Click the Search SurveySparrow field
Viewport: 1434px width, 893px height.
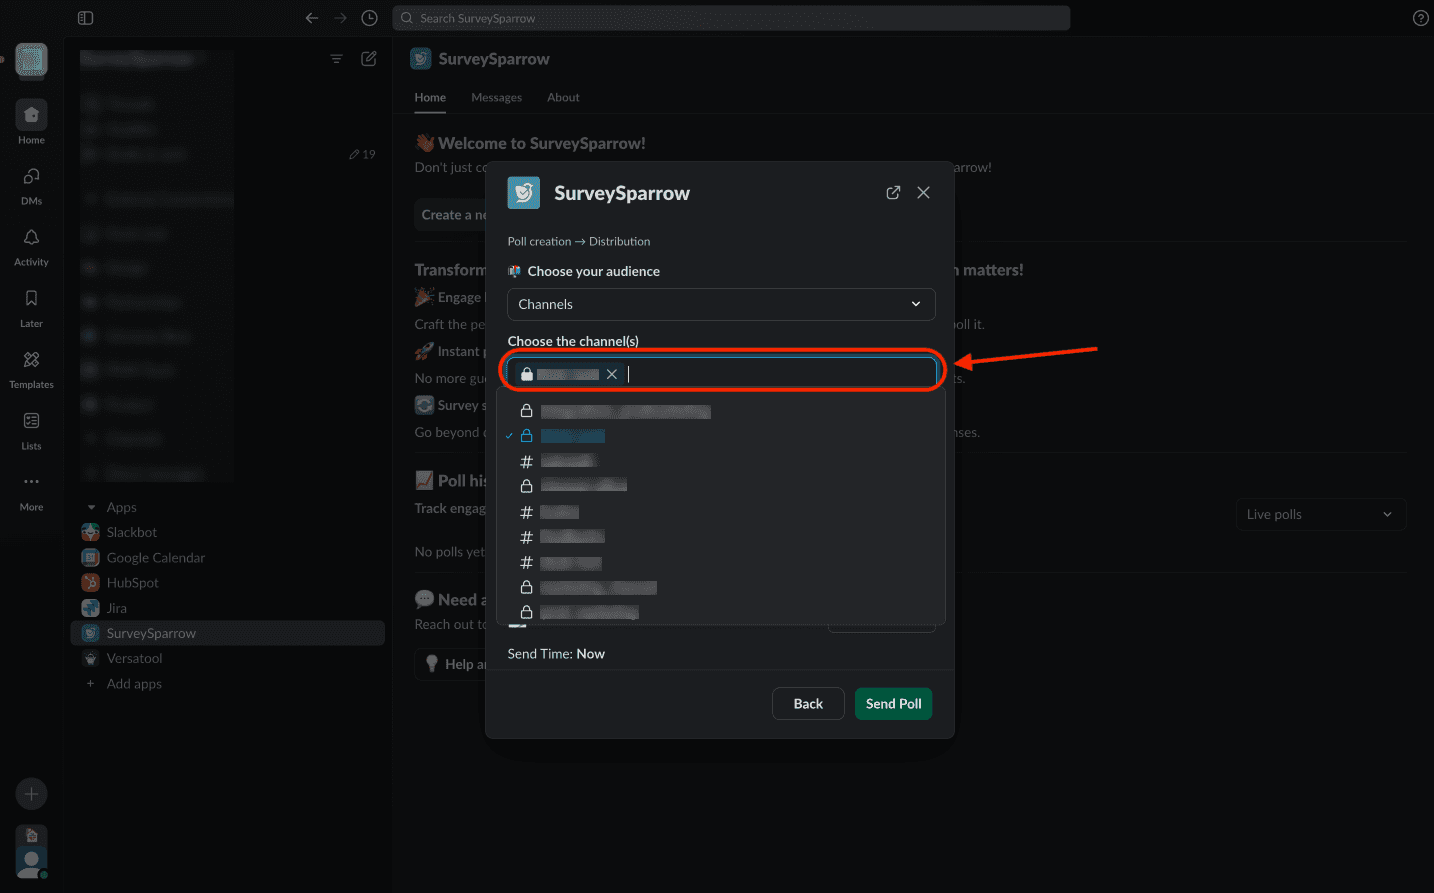(731, 18)
